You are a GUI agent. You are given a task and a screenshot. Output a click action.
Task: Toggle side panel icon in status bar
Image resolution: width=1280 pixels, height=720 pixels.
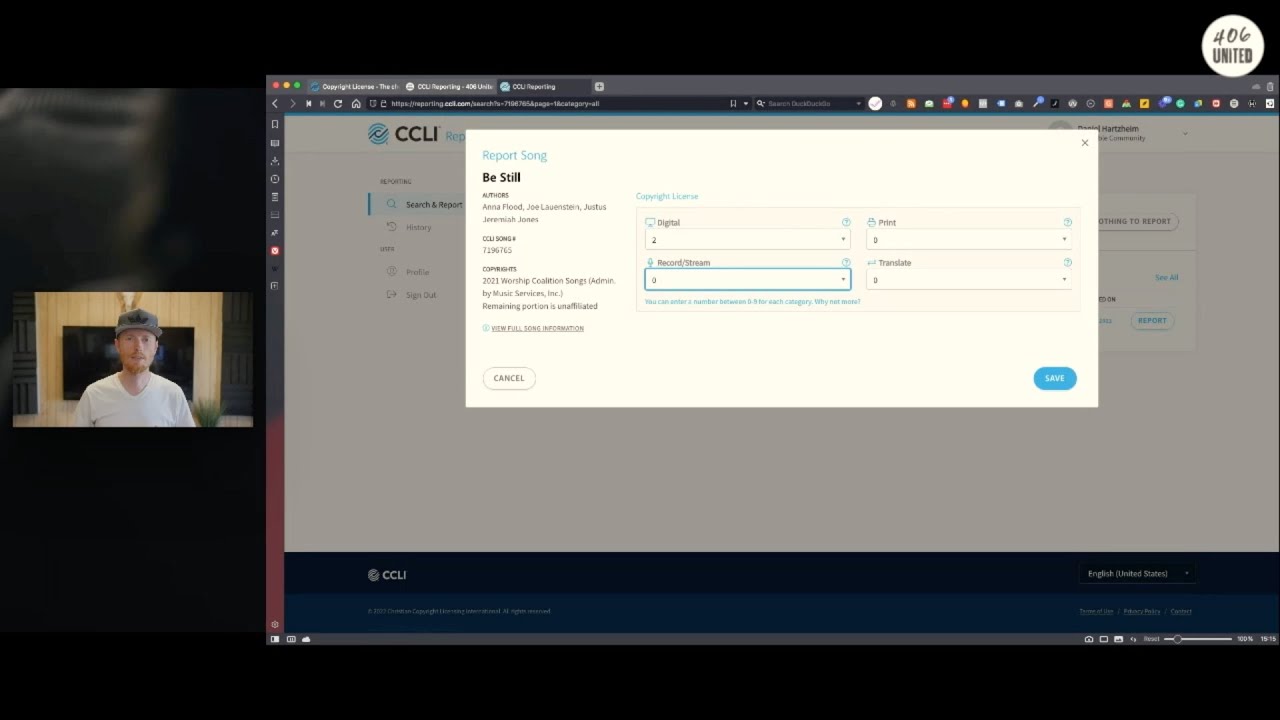(x=275, y=639)
